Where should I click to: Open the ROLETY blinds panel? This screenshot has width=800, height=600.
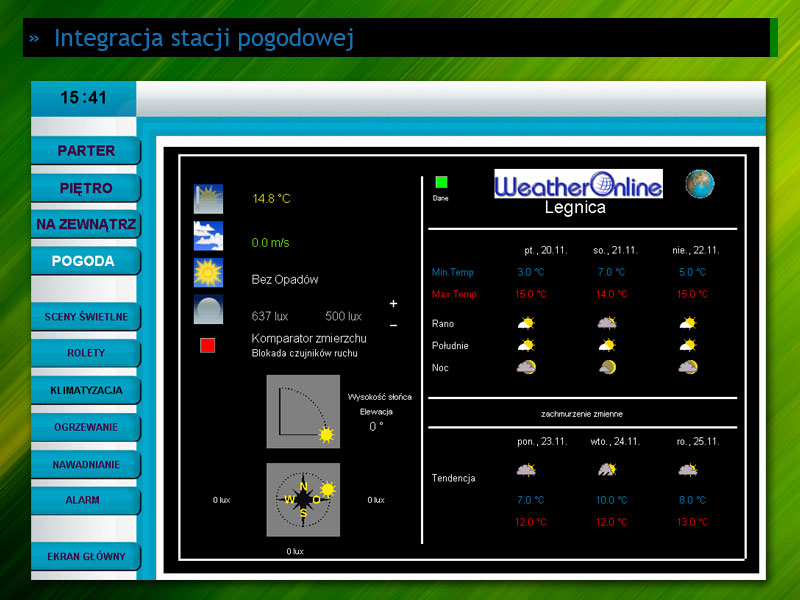86,353
